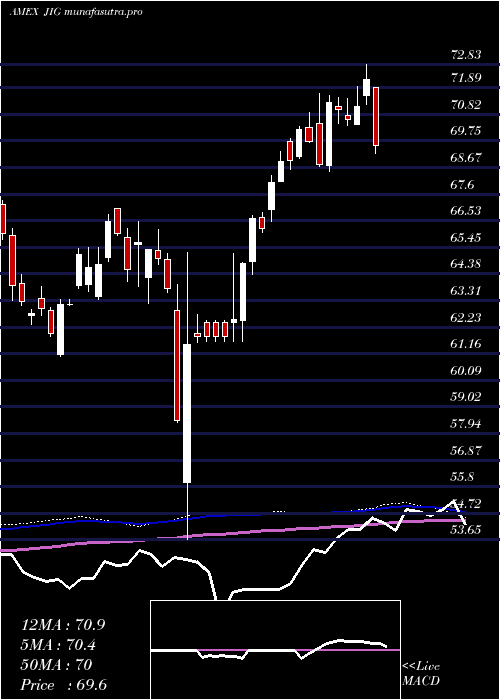
Task: Click inside the MACD inset chart
Action: point(275,650)
